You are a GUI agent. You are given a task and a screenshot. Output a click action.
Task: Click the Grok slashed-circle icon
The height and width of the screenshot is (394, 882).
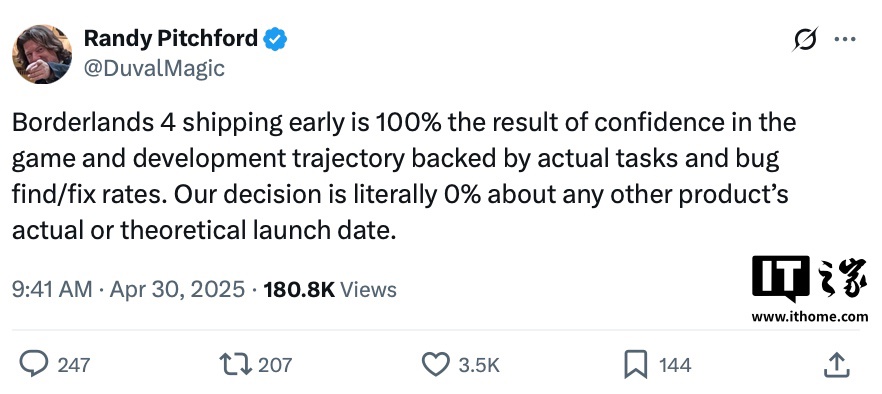[805, 40]
